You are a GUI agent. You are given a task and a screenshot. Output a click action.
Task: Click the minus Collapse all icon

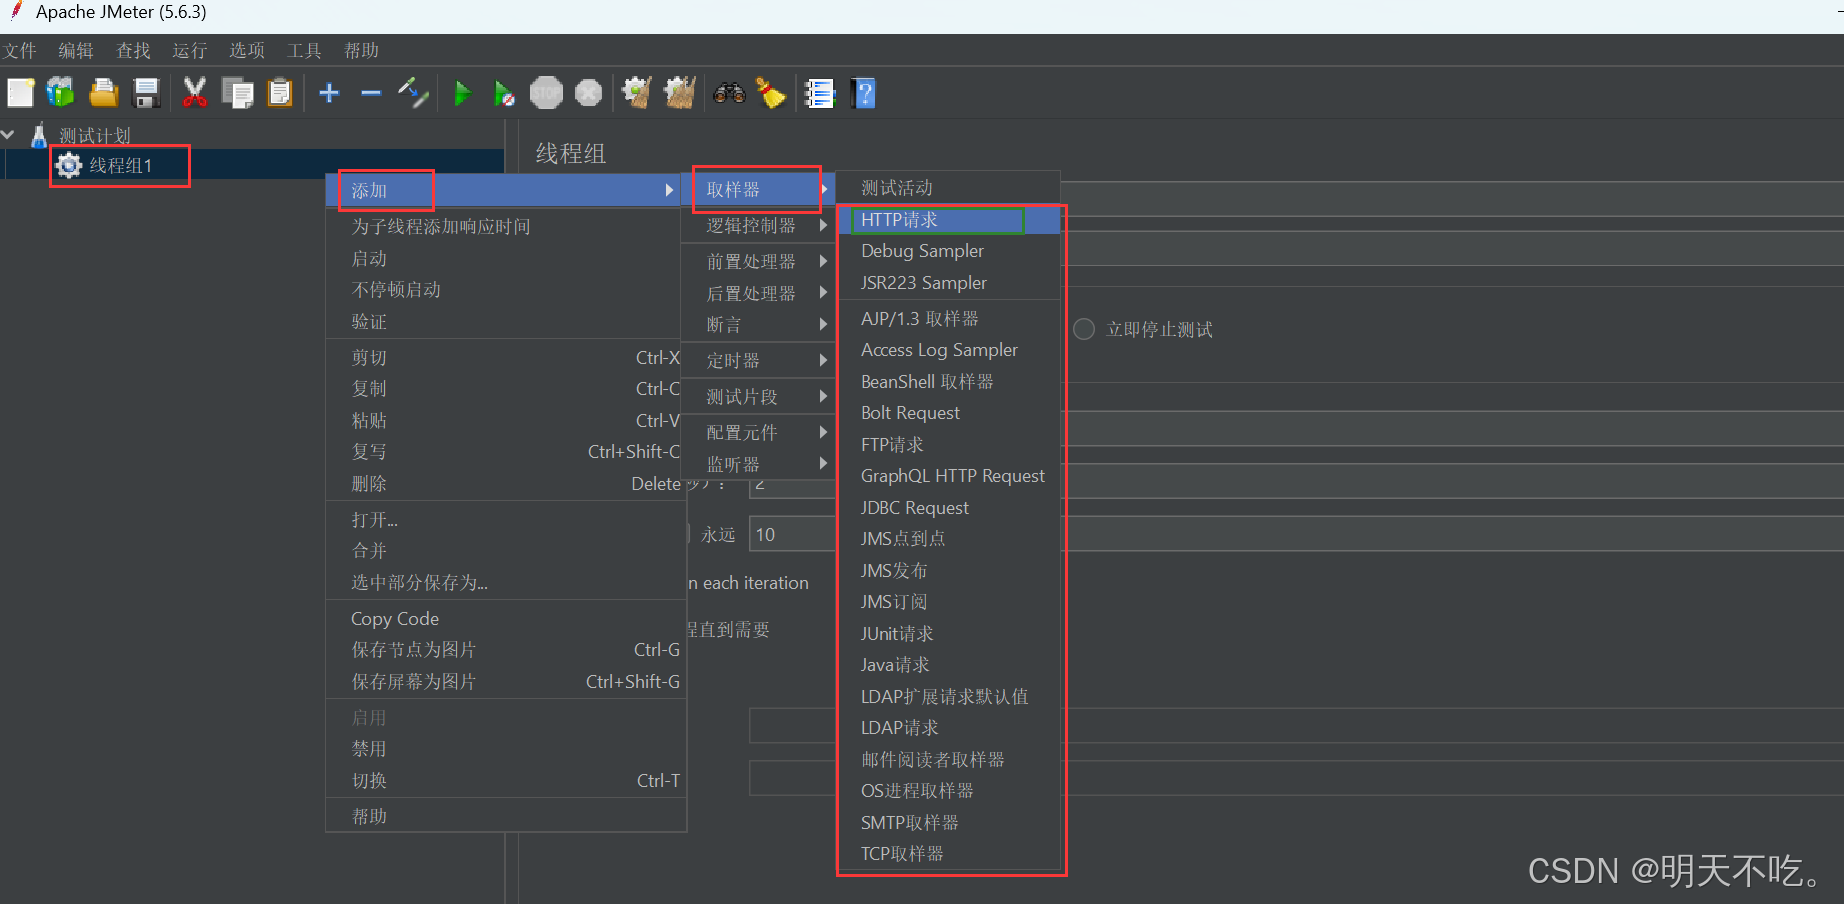[371, 93]
